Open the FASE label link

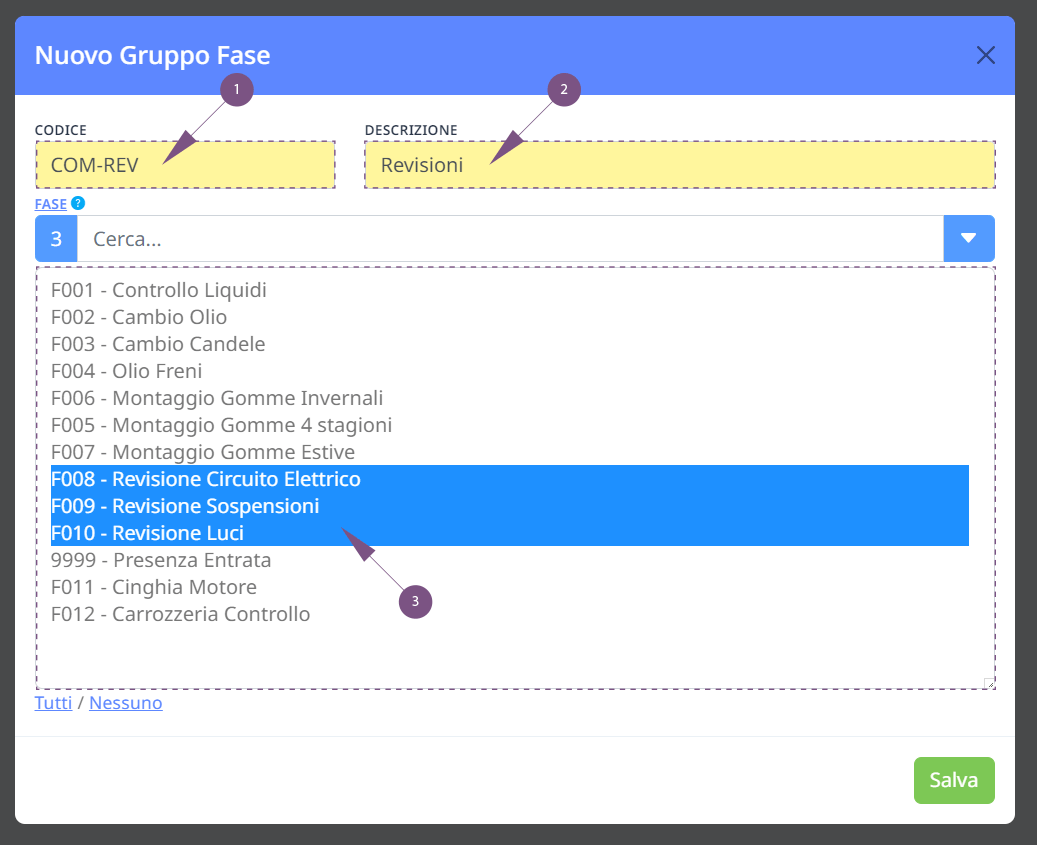click(51, 204)
